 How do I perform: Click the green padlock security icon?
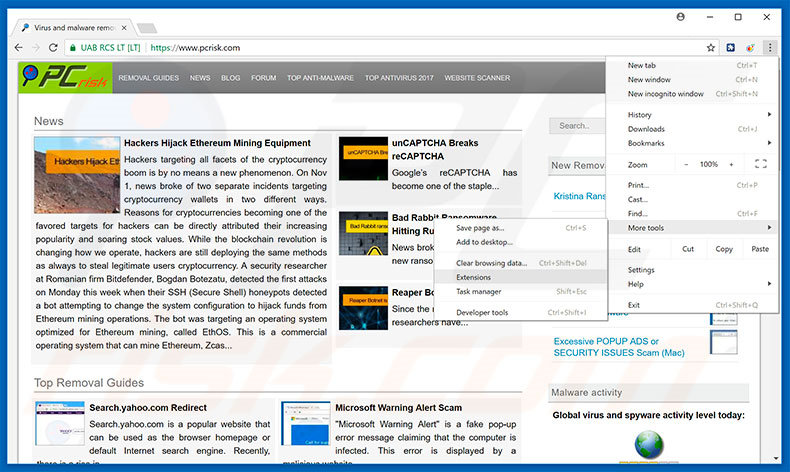(x=73, y=47)
